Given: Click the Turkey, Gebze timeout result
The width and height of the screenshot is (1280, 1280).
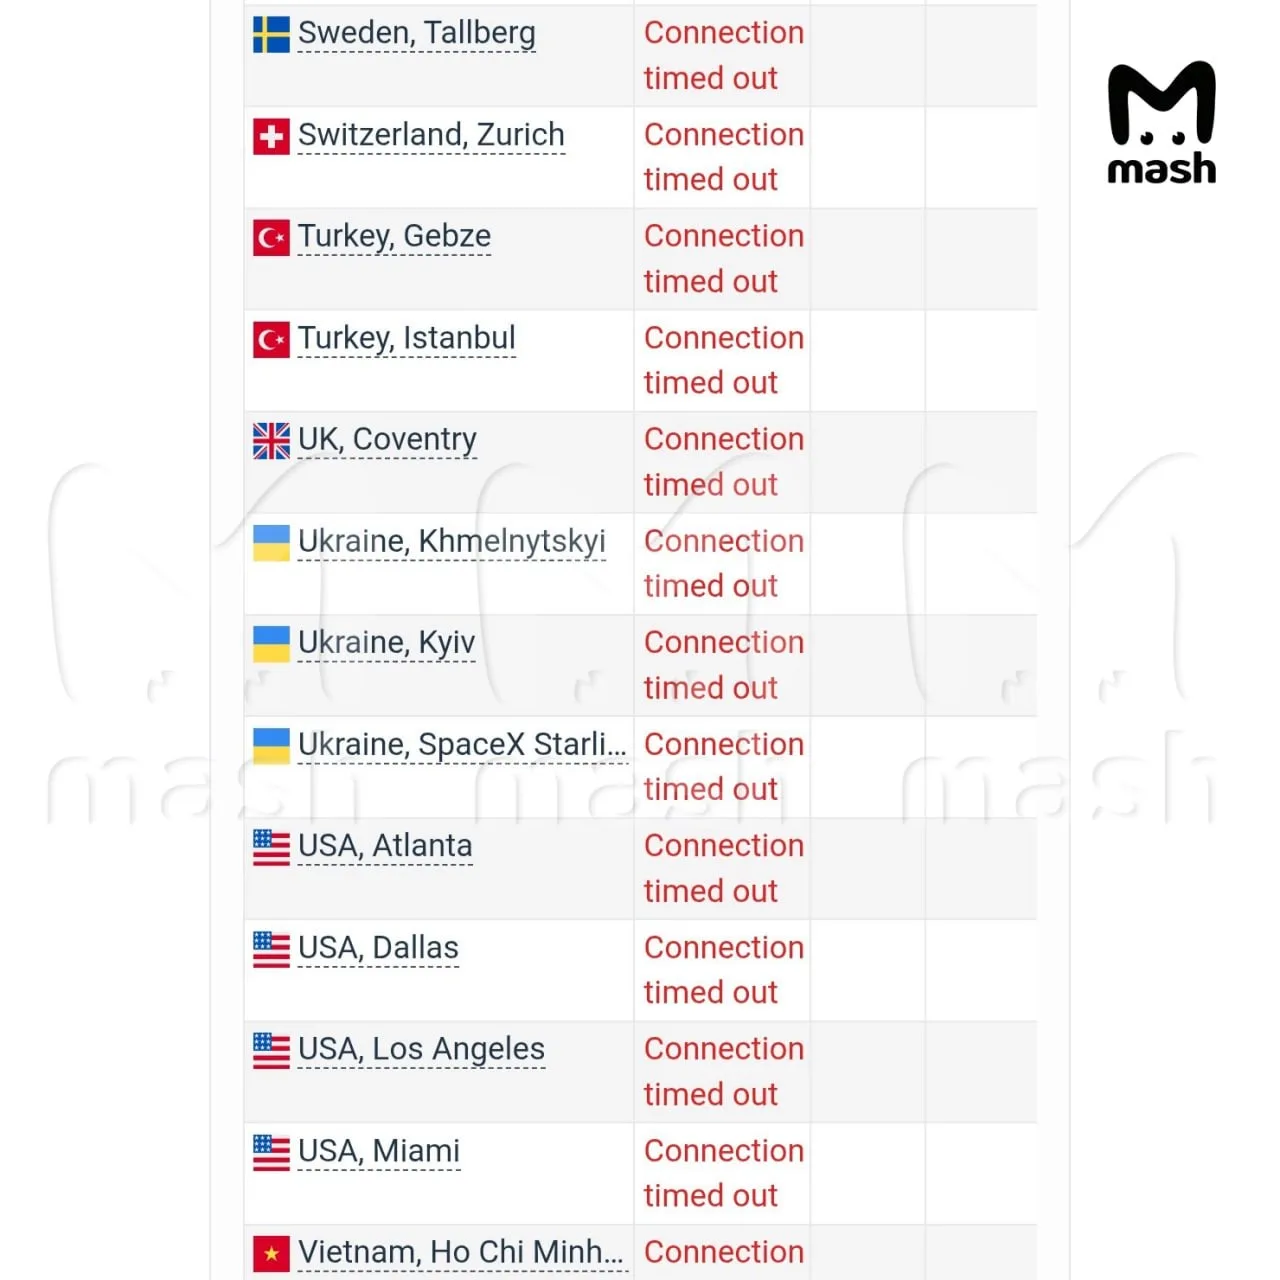Looking at the screenshot, I should pyautogui.click(x=723, y=259).
